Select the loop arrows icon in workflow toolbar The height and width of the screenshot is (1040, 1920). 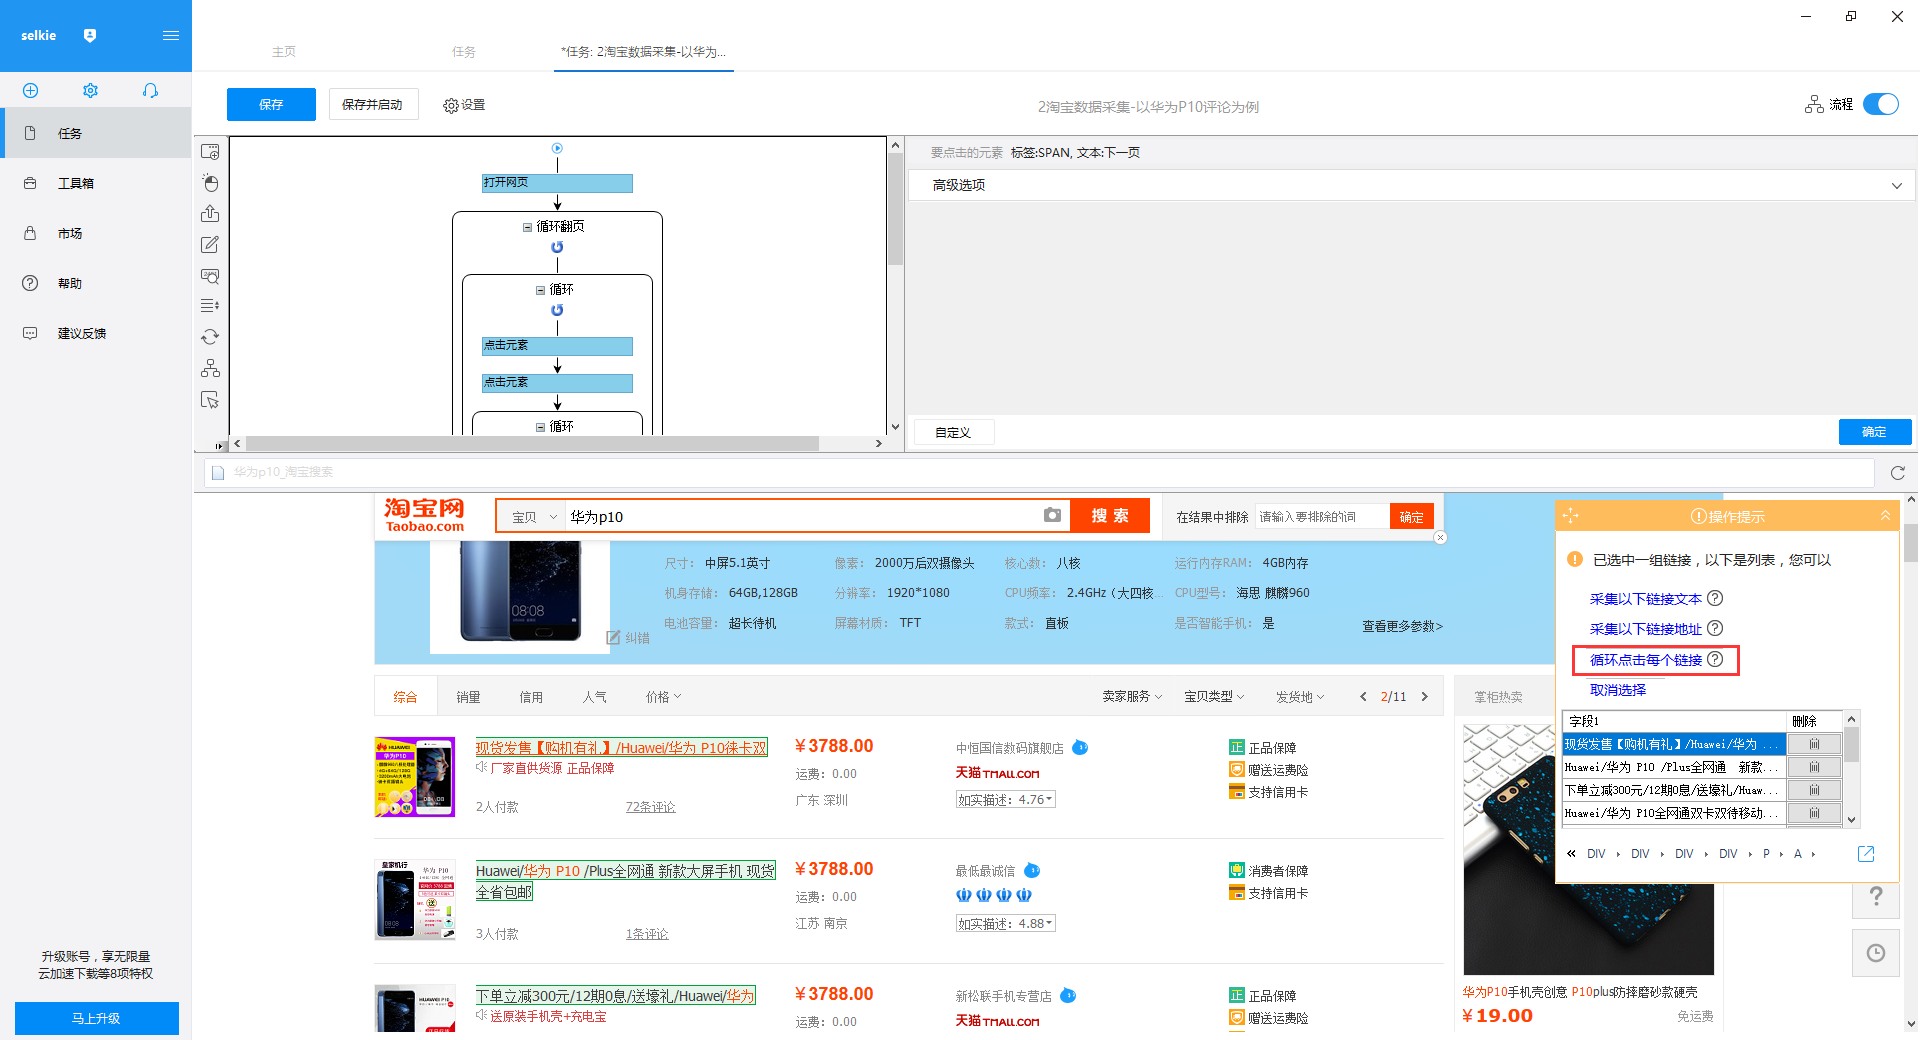tap(210, 337)
